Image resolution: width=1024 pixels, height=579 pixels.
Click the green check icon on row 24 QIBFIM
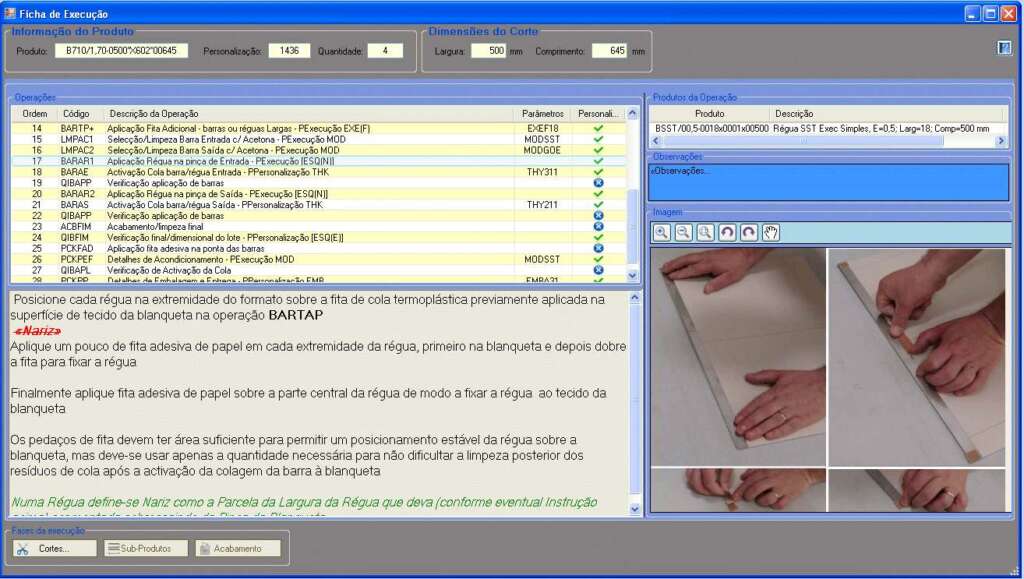598,238
